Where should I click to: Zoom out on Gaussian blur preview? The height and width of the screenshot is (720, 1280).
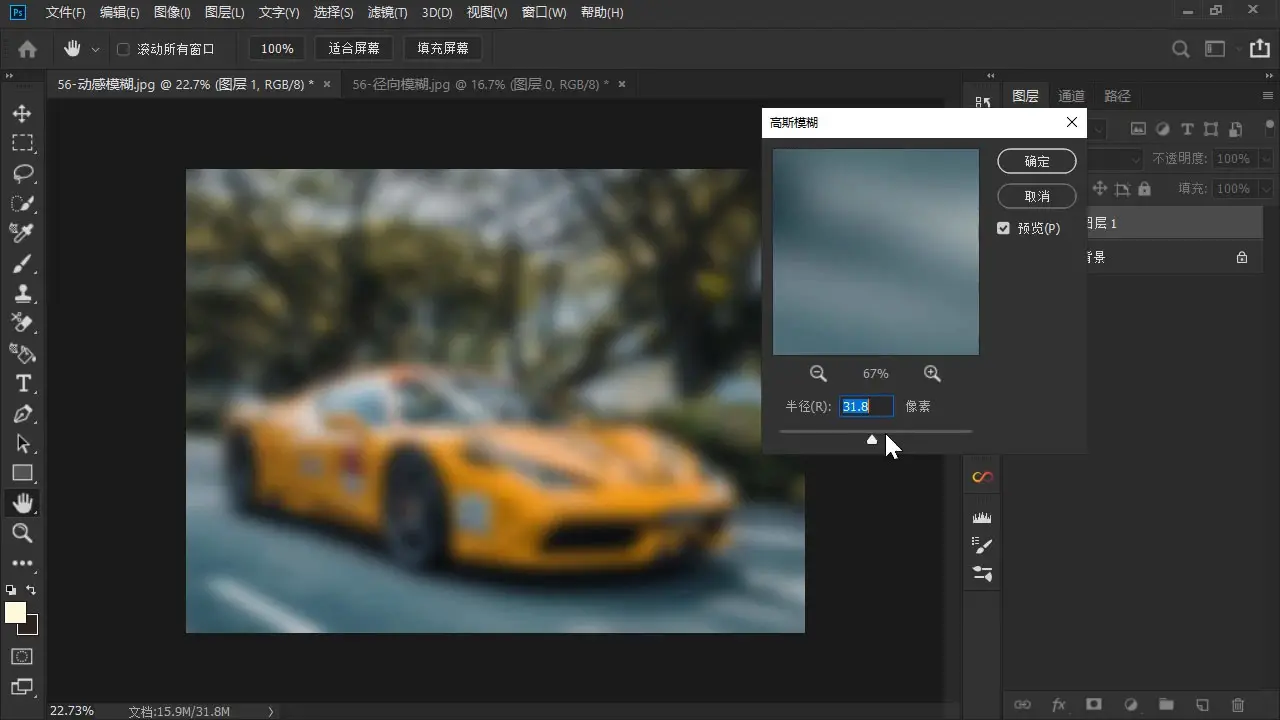pos(818,373)
